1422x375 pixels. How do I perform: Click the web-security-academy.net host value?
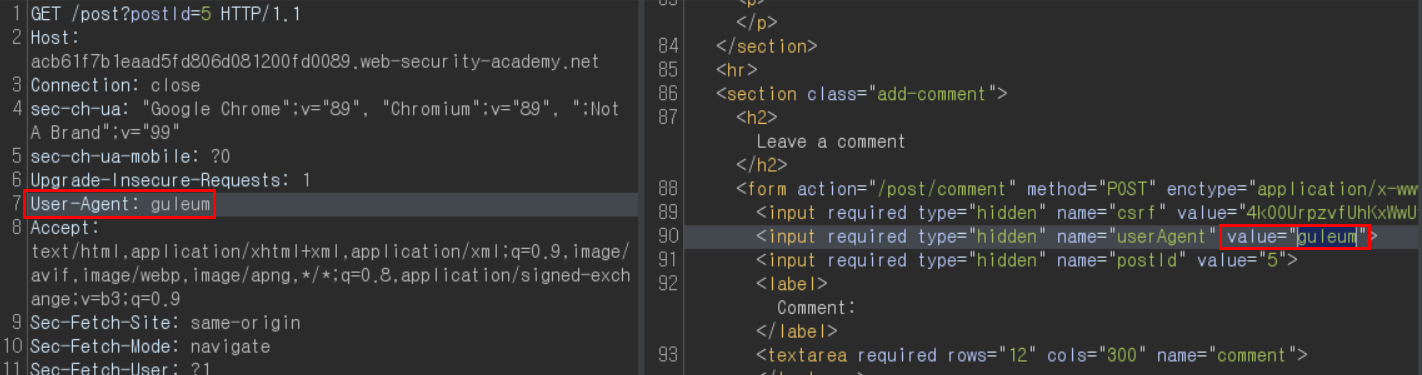(315, 62)
